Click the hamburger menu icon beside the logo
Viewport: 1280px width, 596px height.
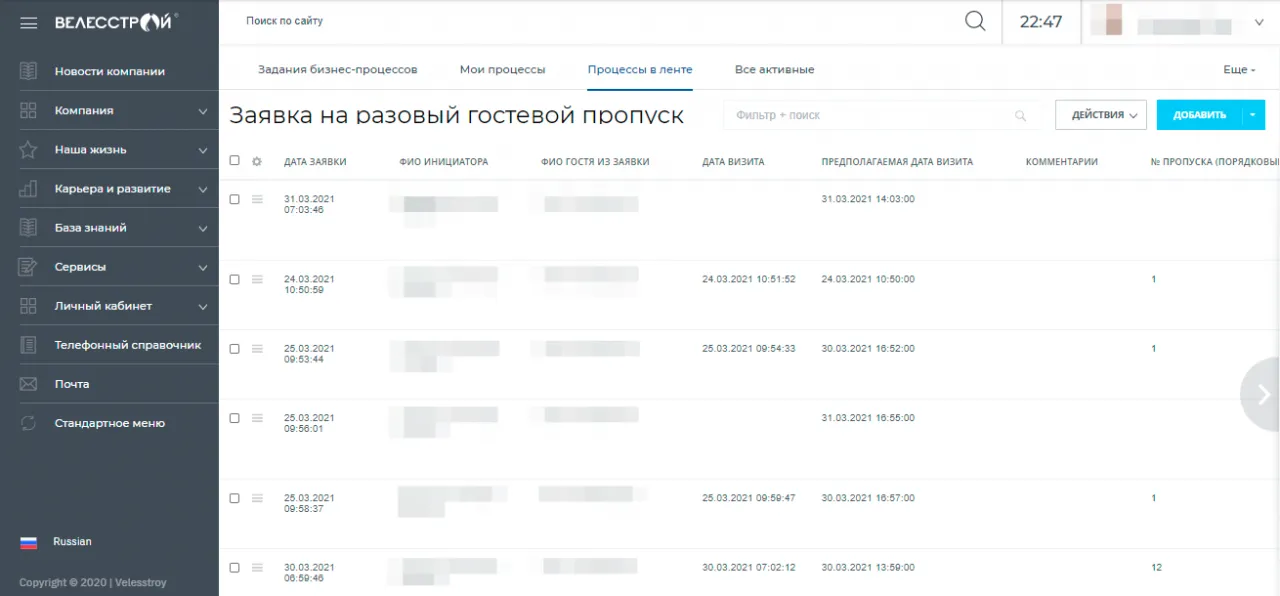[28, 23]
